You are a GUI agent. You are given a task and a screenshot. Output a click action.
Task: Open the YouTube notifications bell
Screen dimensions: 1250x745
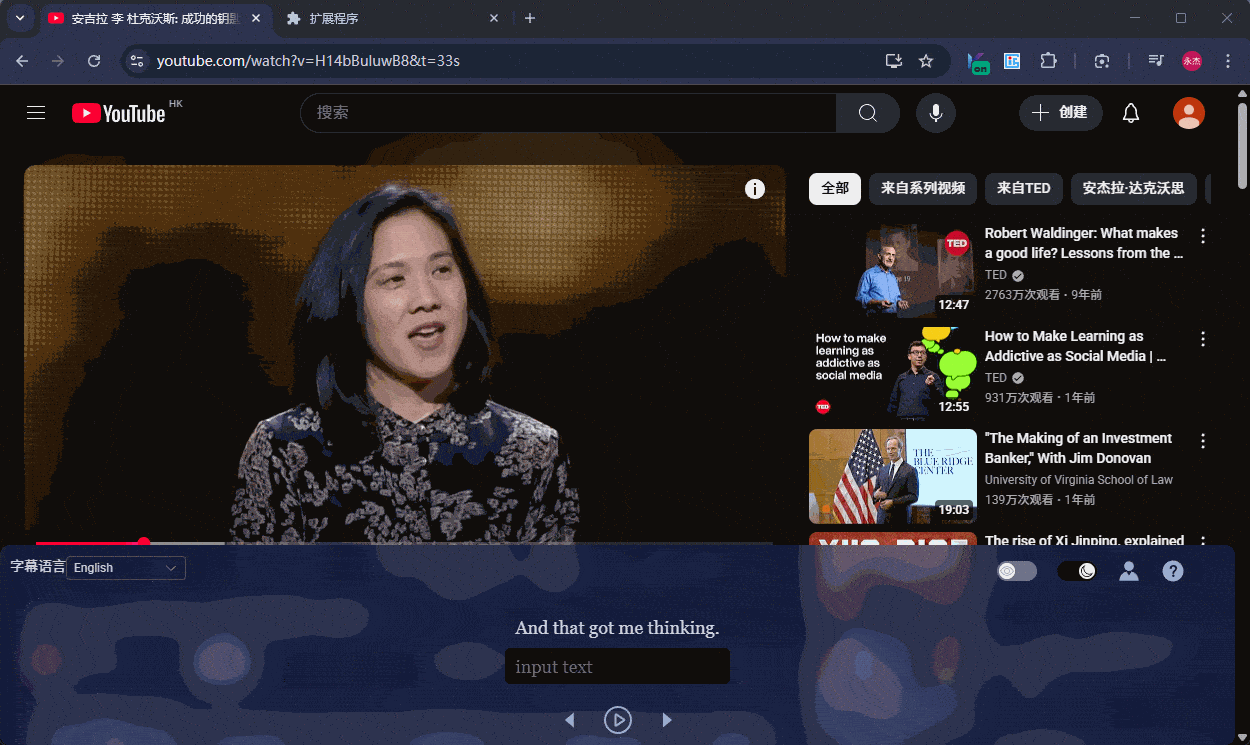[1131, 113]
